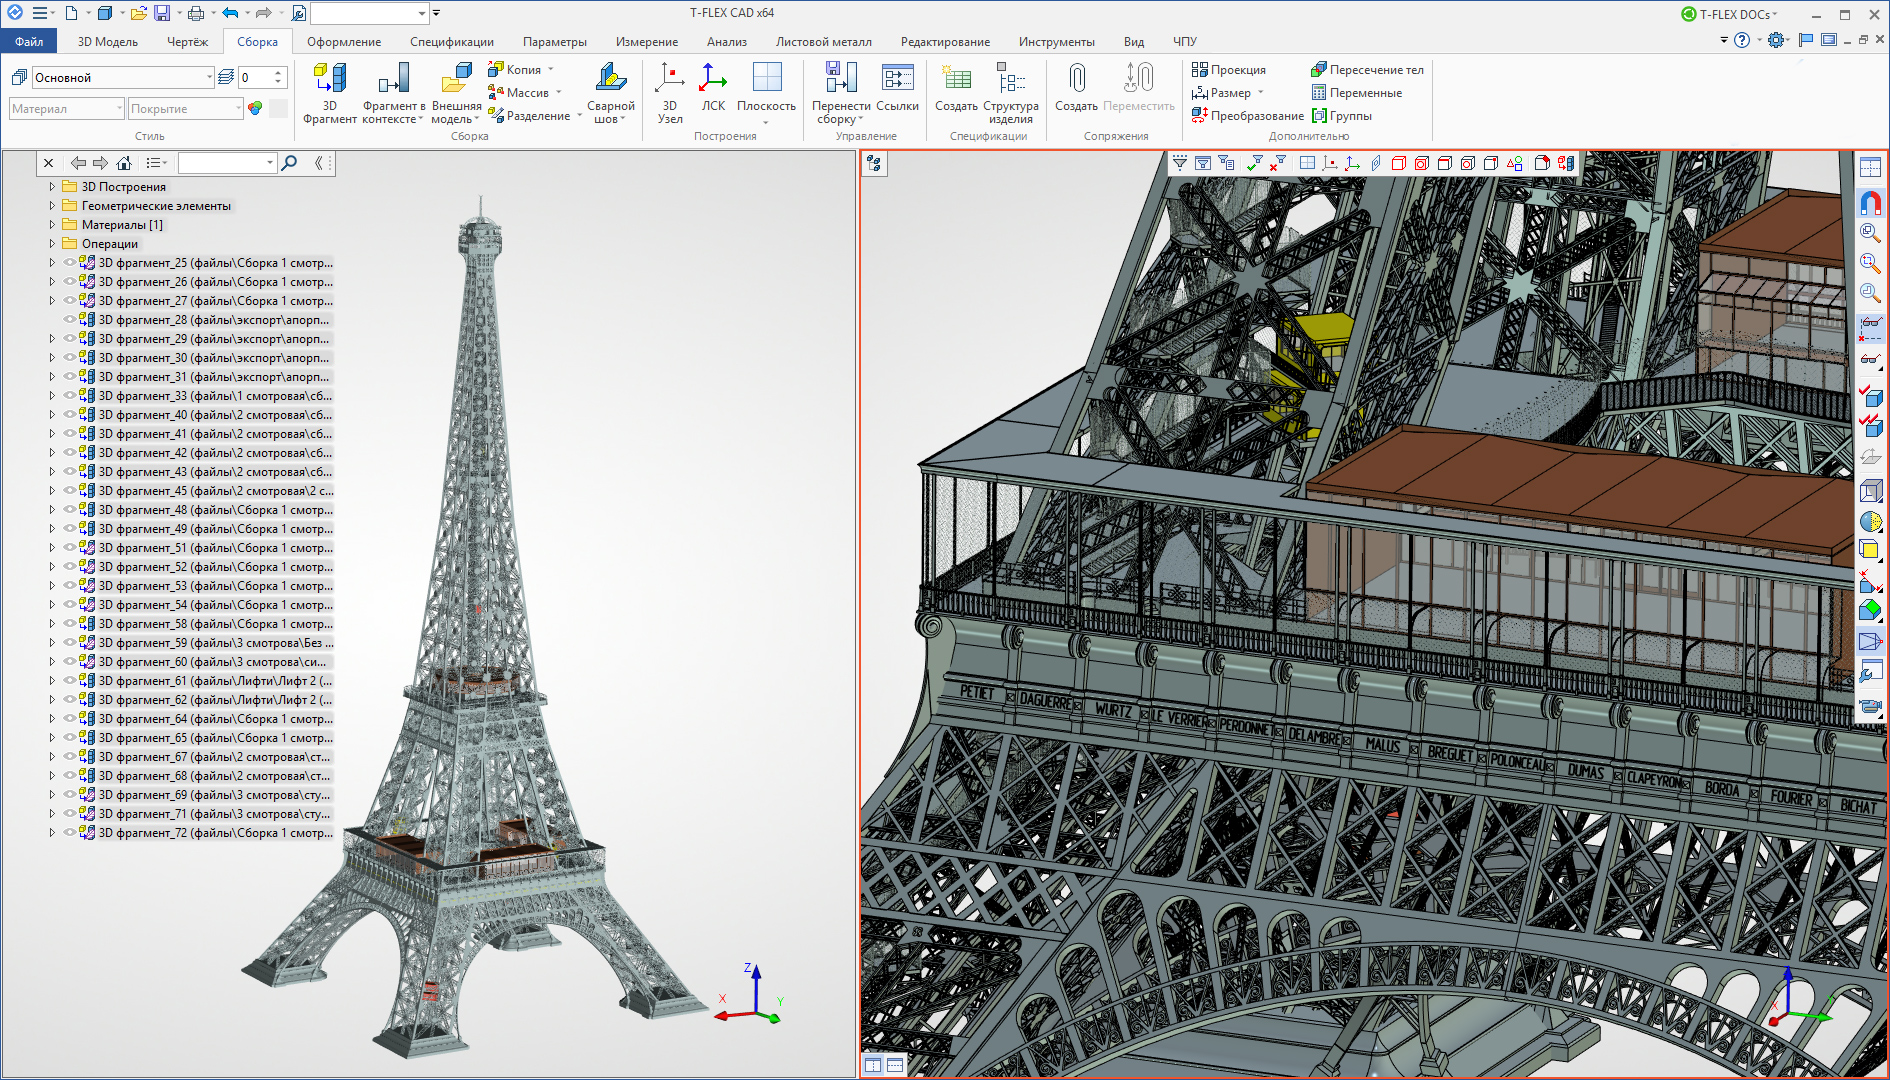Toggle visibility of 3D фрагмент_72
1890x1080 pixels.
[x=70, y=832]
